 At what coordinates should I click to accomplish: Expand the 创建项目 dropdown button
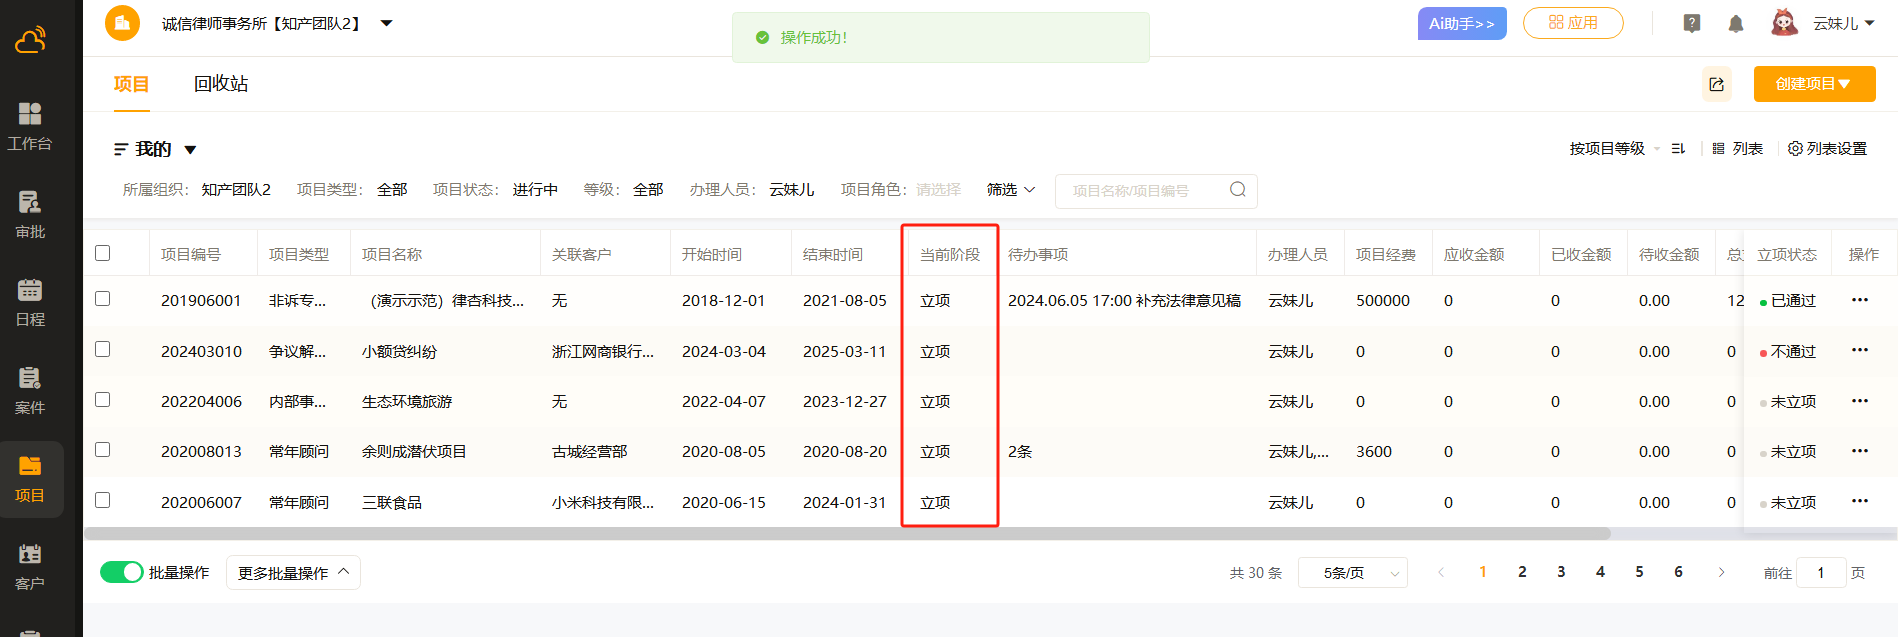(x=1814, y=84)
